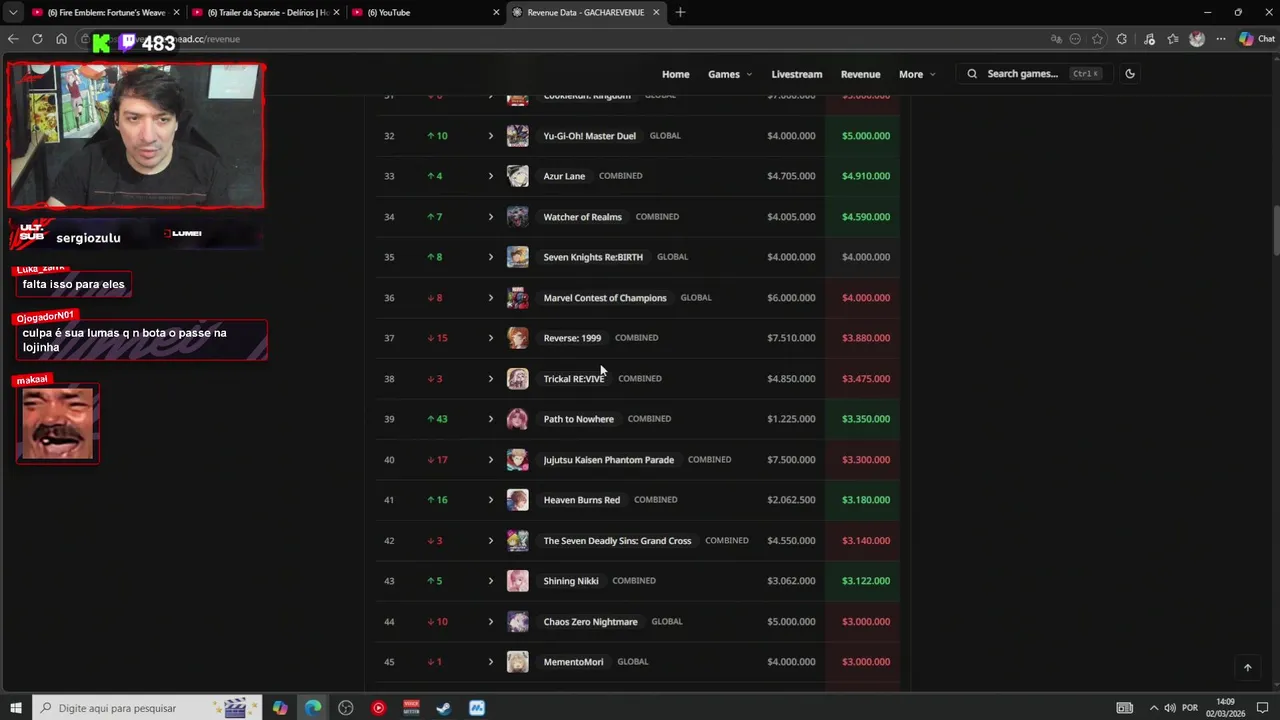The image size is (1280, 720).
Task: Refresh the page in the browser
Action: click(37, 39)
